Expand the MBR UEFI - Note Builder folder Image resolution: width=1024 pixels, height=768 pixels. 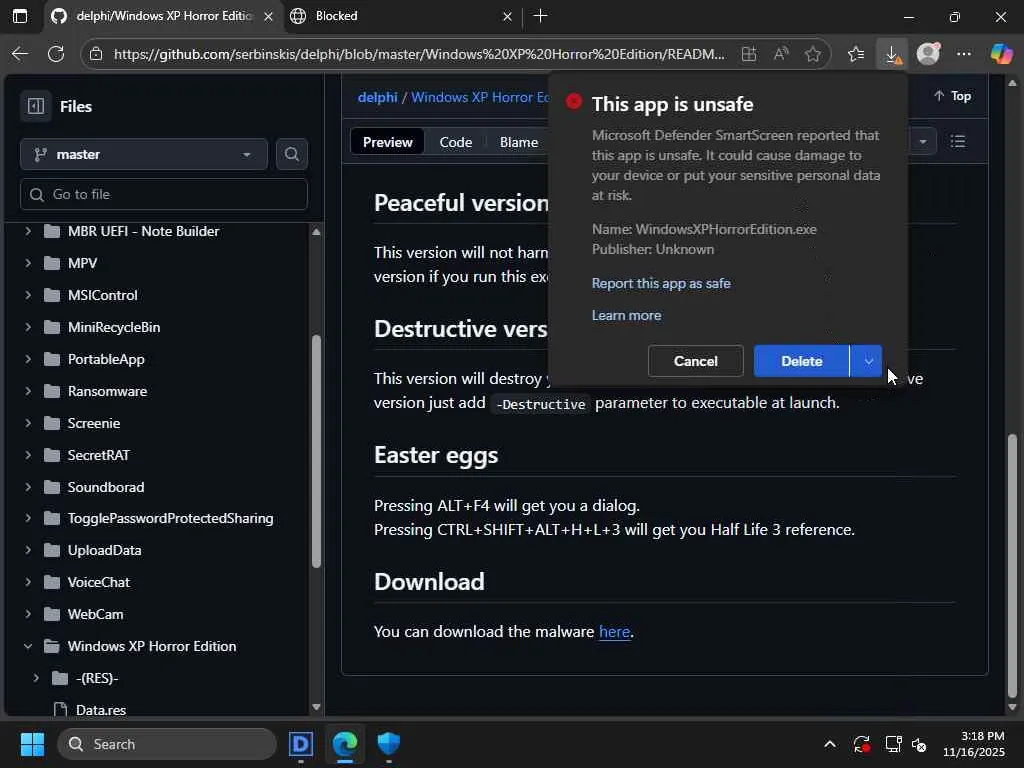tap(28, 231)
